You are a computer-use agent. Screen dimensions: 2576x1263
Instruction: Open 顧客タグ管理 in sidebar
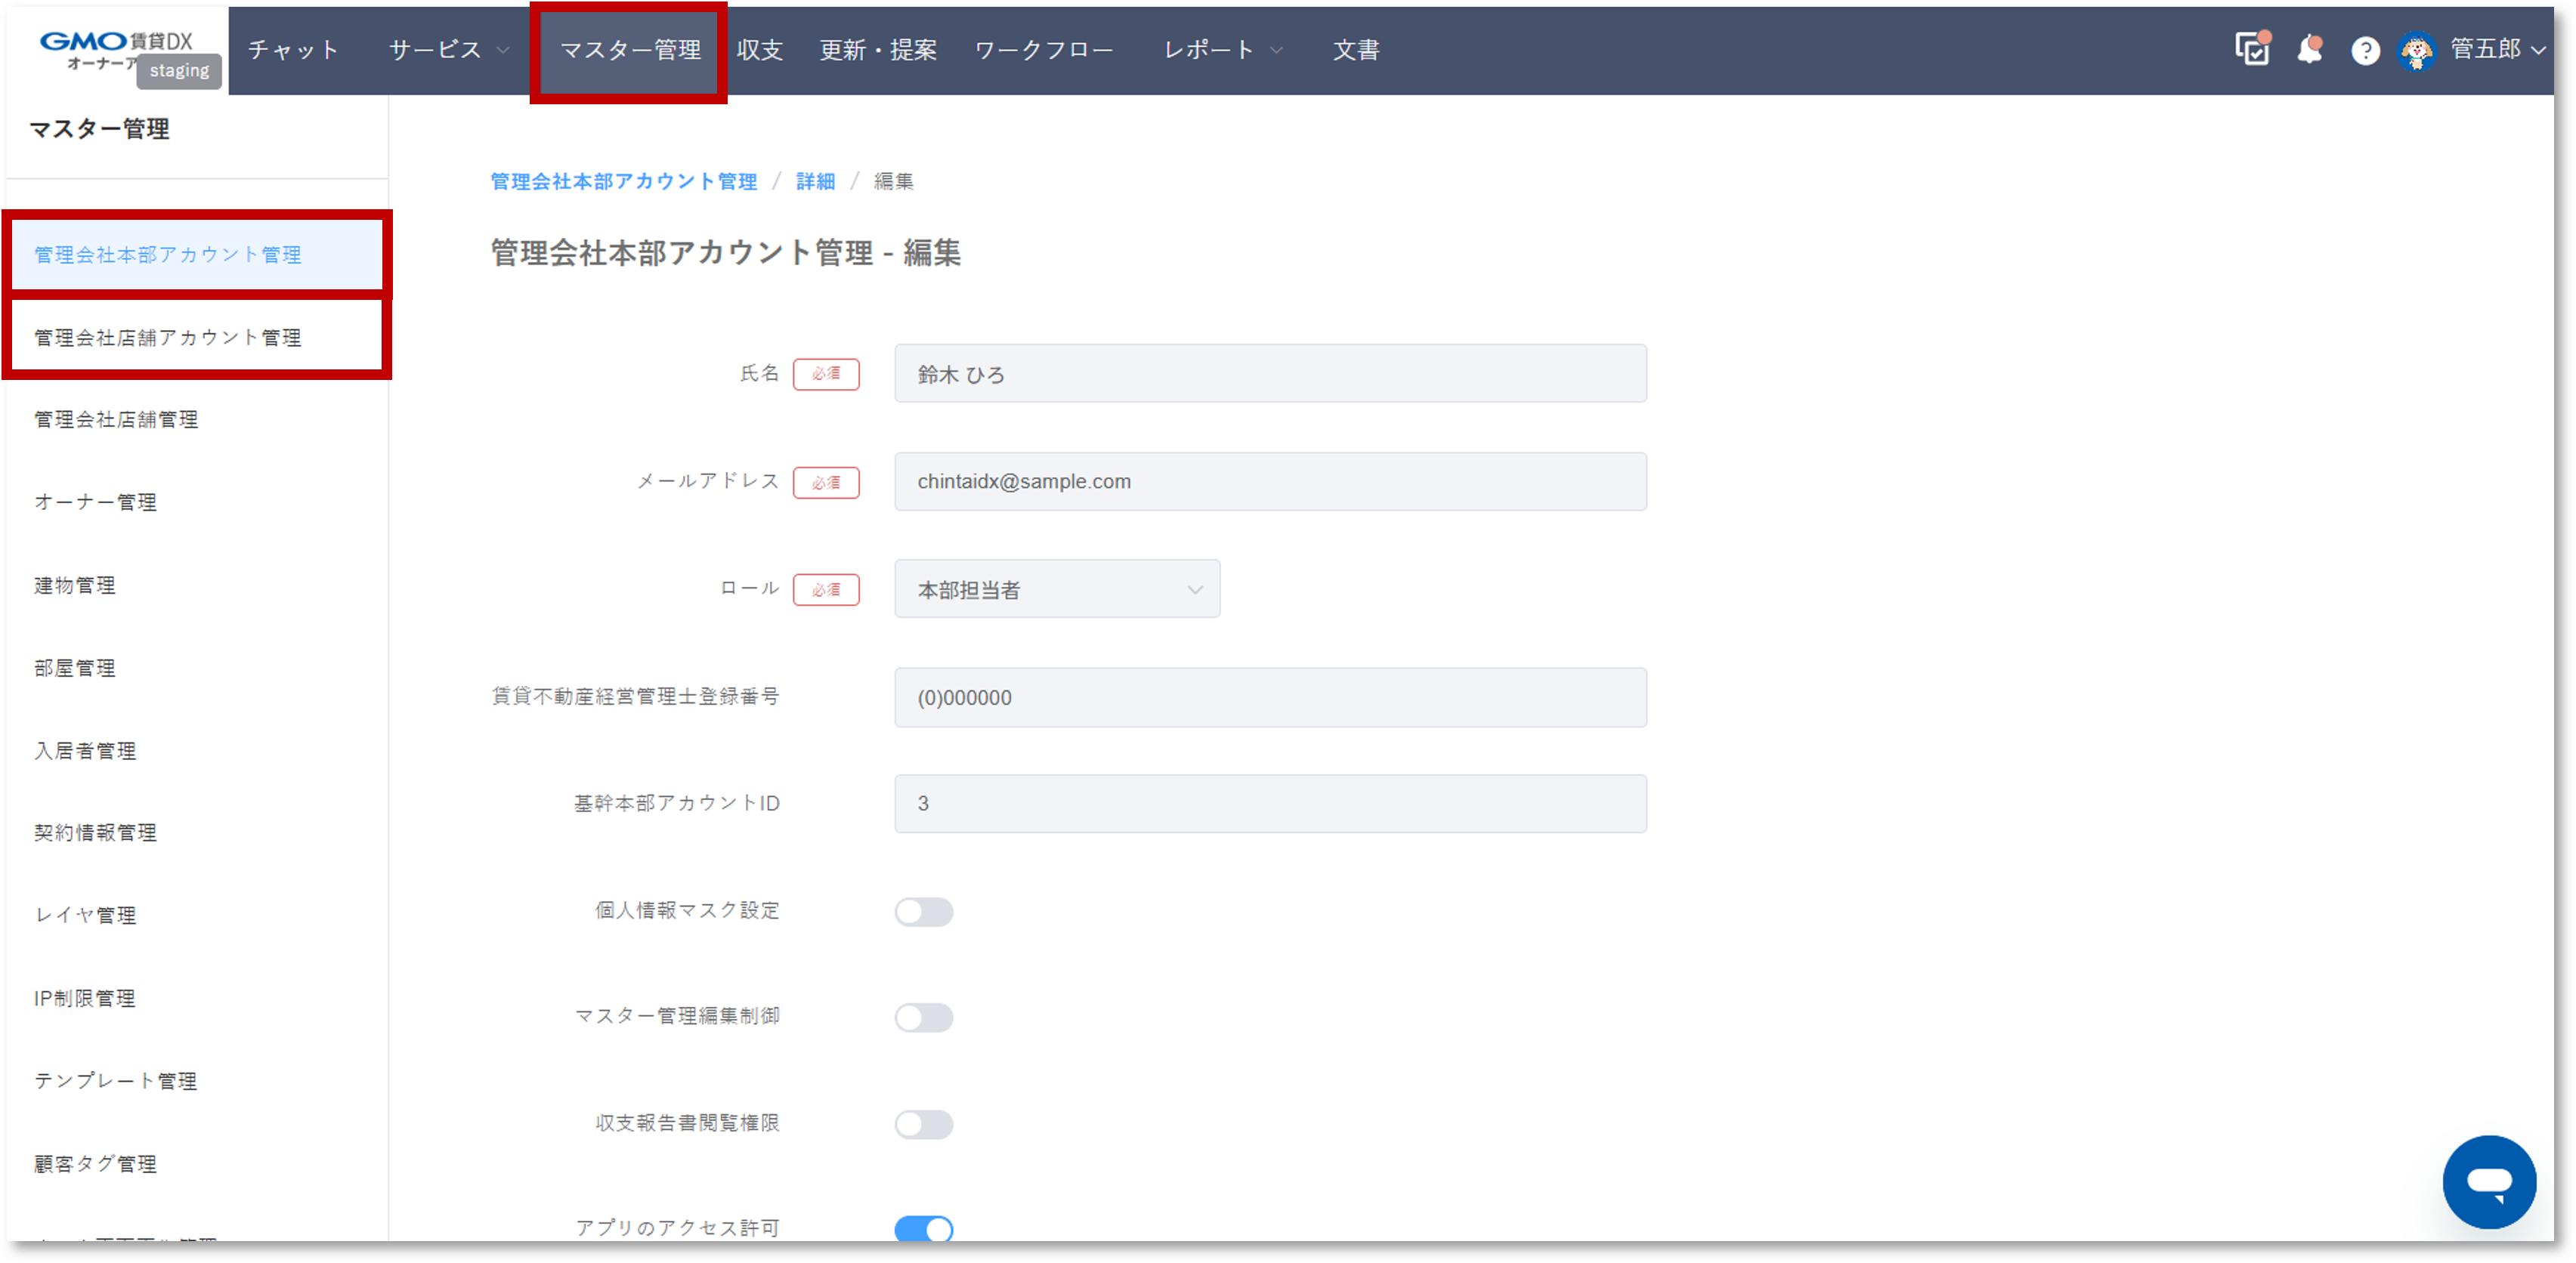[x=95, y=1164]
